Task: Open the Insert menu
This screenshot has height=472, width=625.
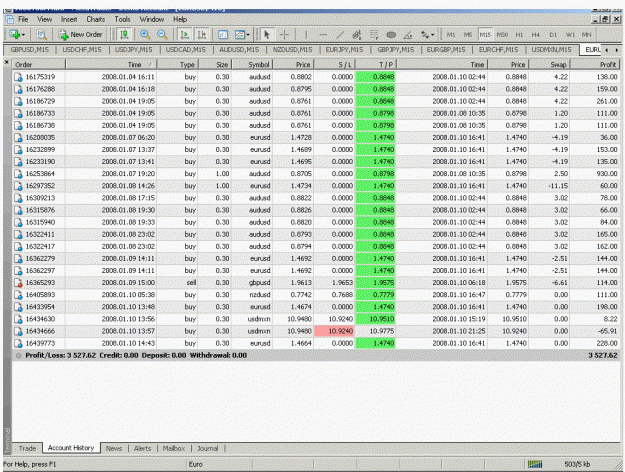Action: click(69, 19)
